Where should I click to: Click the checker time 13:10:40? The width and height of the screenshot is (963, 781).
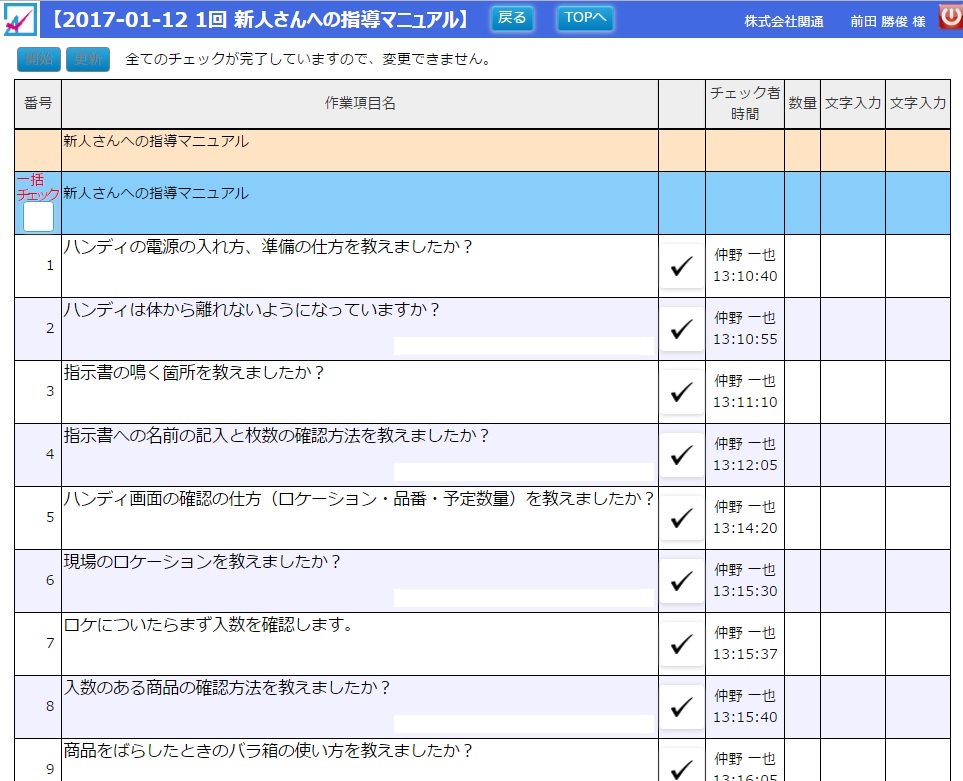click(x=745, y=276)
